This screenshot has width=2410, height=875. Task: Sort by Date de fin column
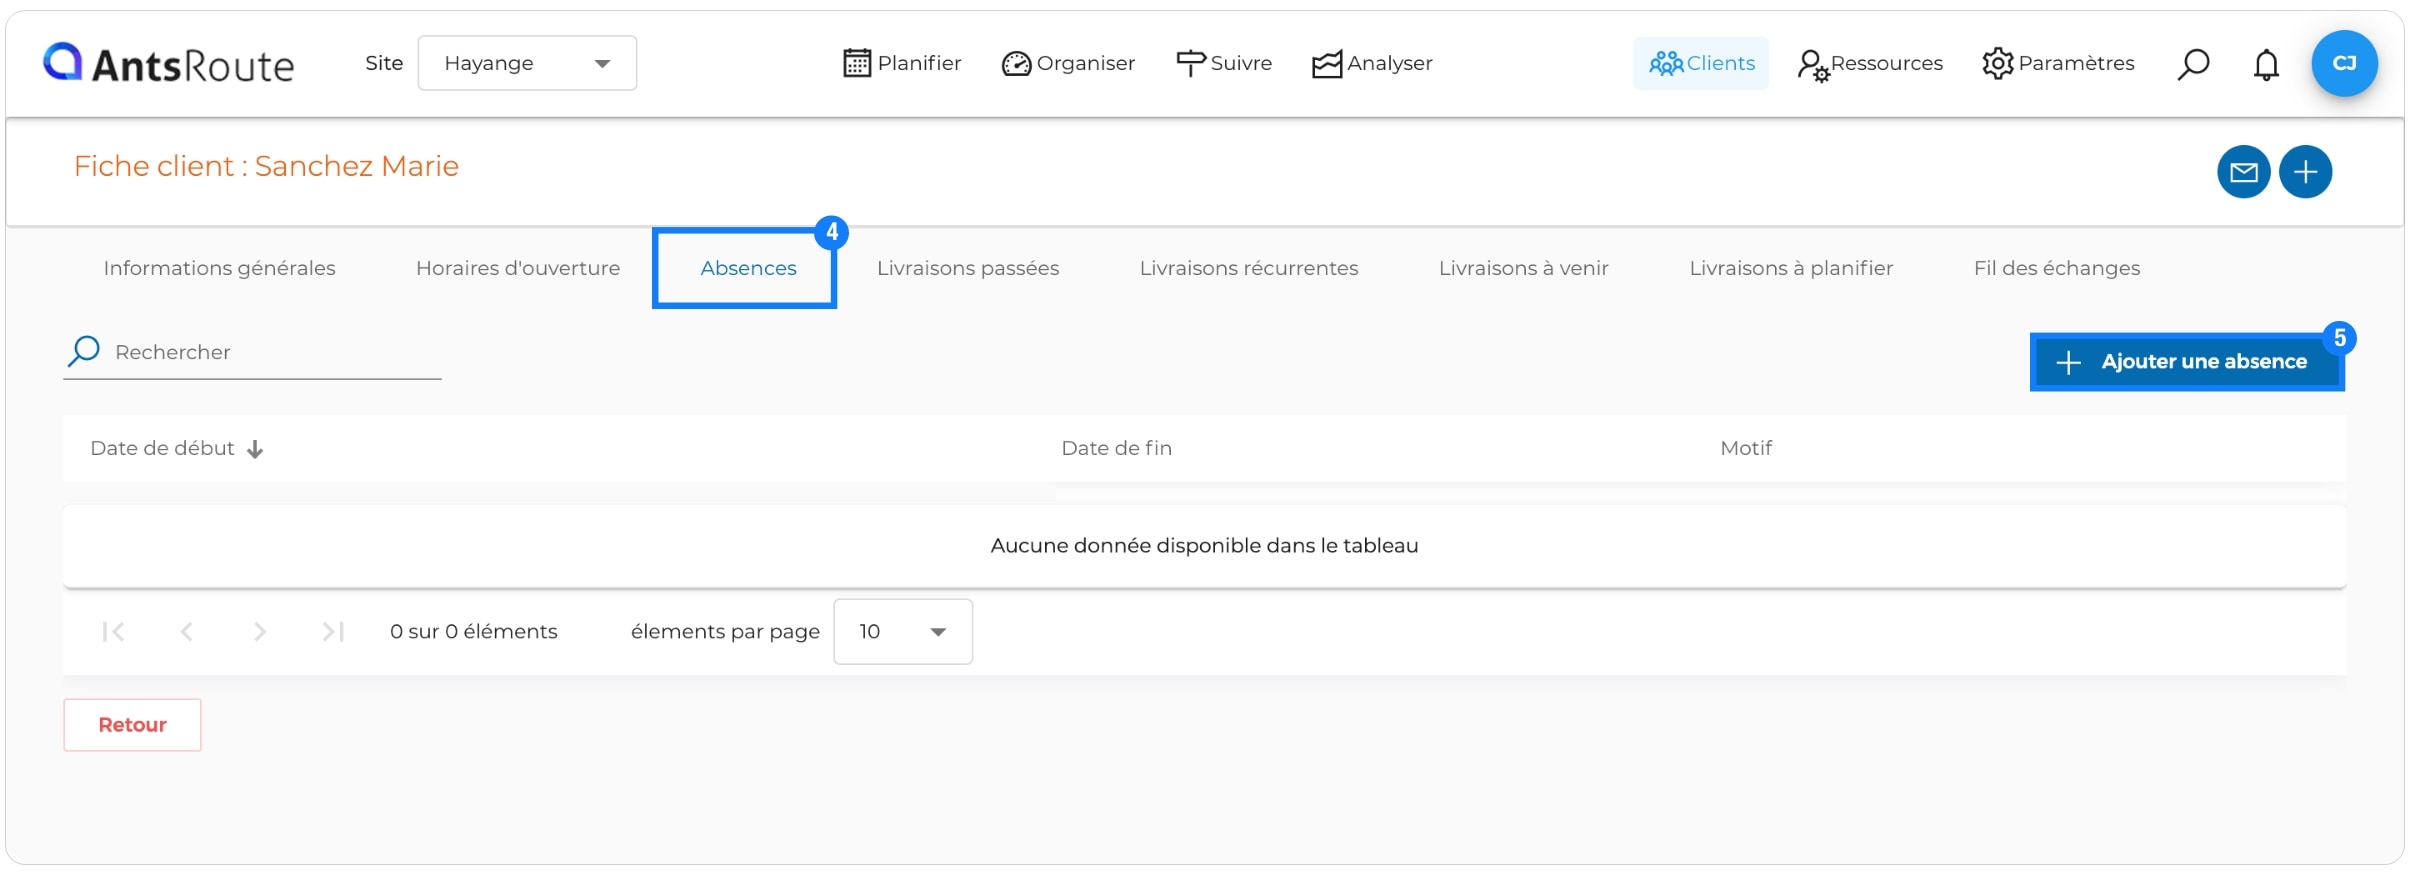point(1116,448)
